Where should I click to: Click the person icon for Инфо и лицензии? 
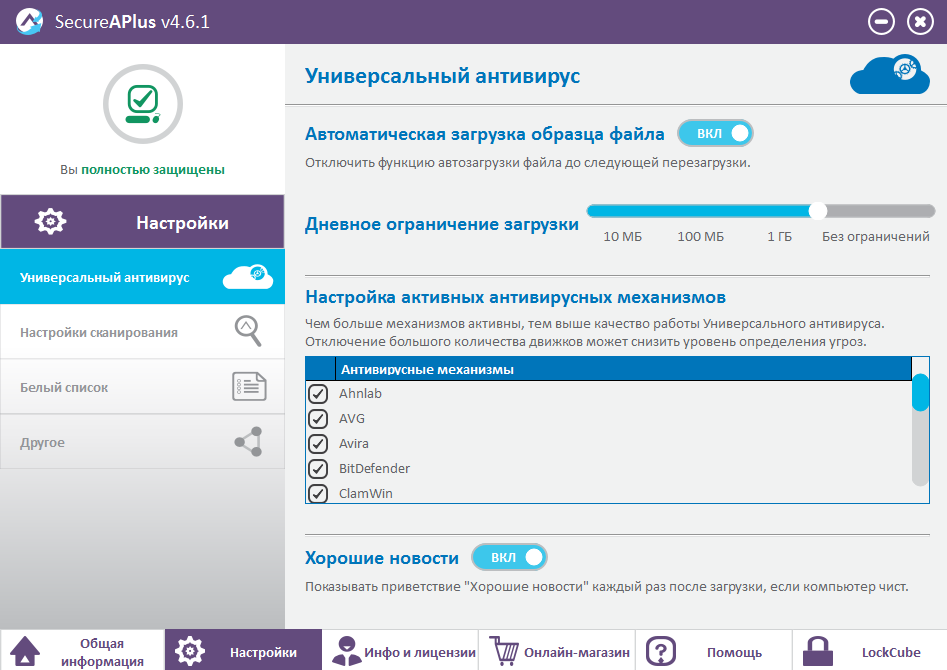(x=347, y=651)
